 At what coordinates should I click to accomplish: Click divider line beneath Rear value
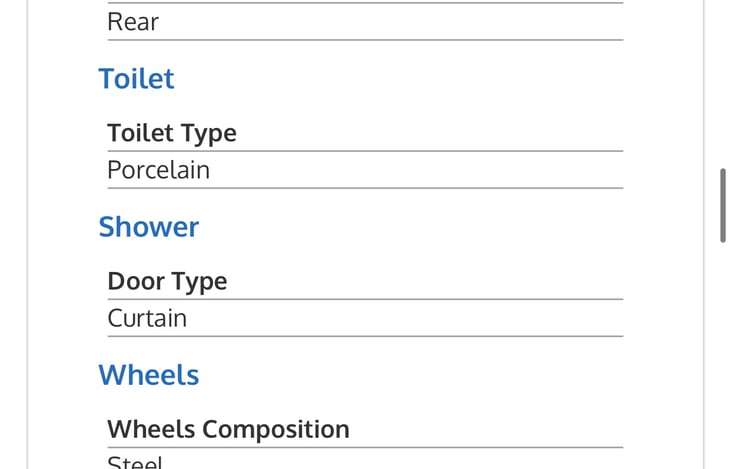pos(366,40)
